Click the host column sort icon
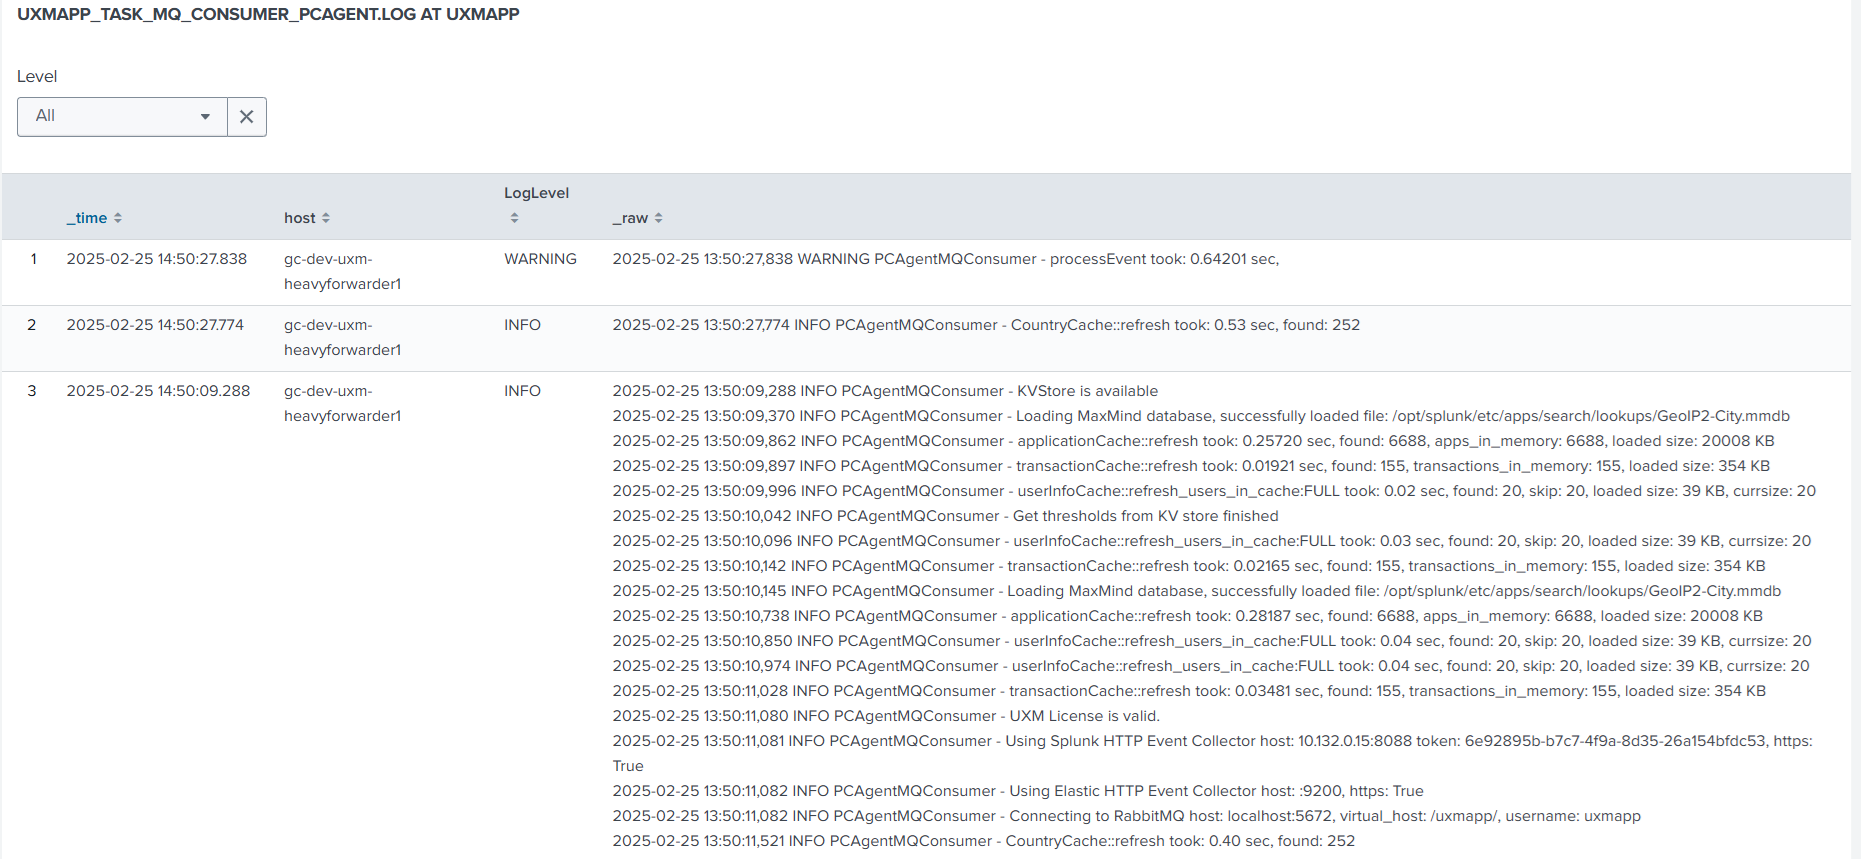 pos(326,218)
